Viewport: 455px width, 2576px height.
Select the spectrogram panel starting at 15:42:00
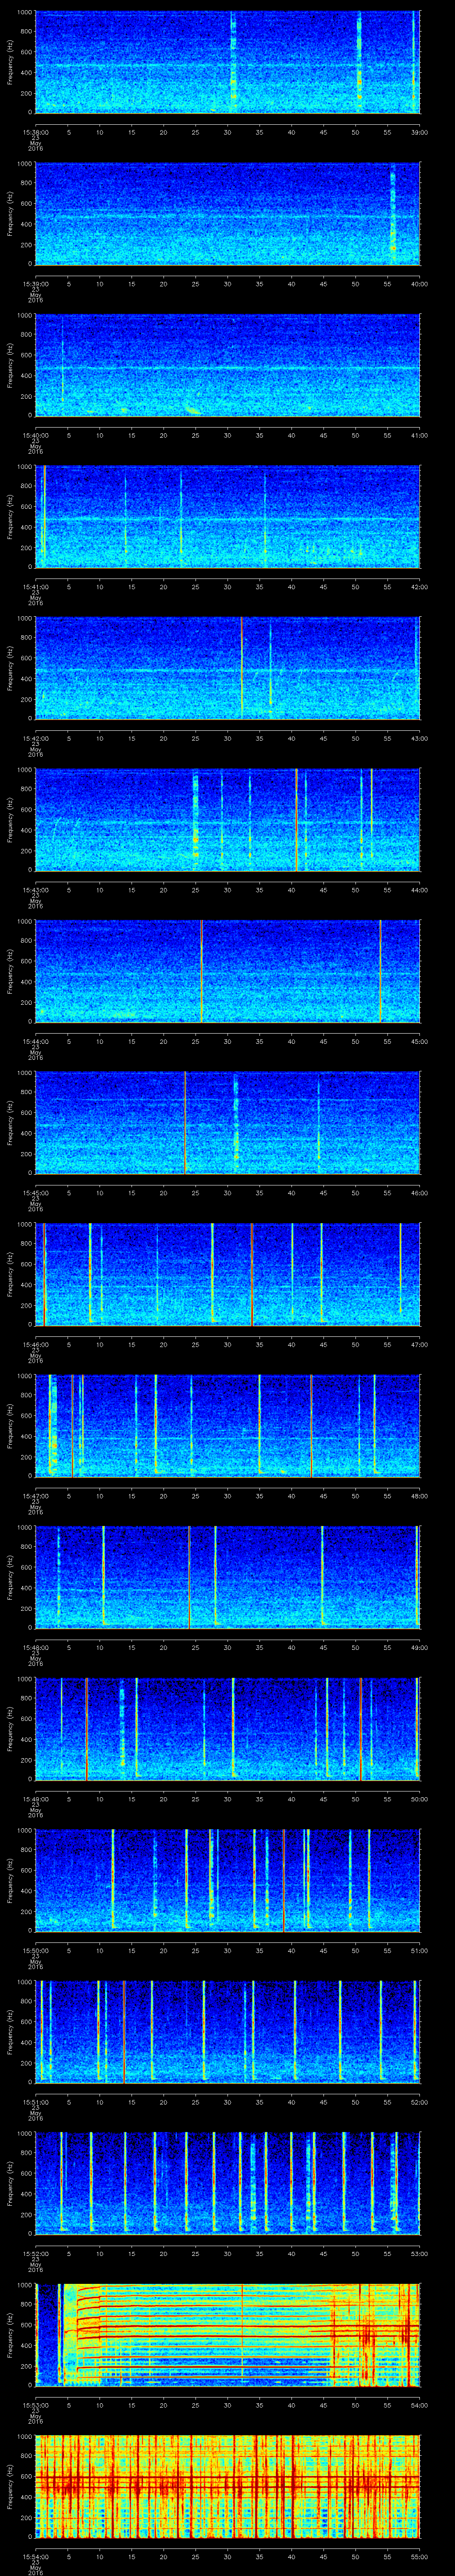click(x=227, y=668)
